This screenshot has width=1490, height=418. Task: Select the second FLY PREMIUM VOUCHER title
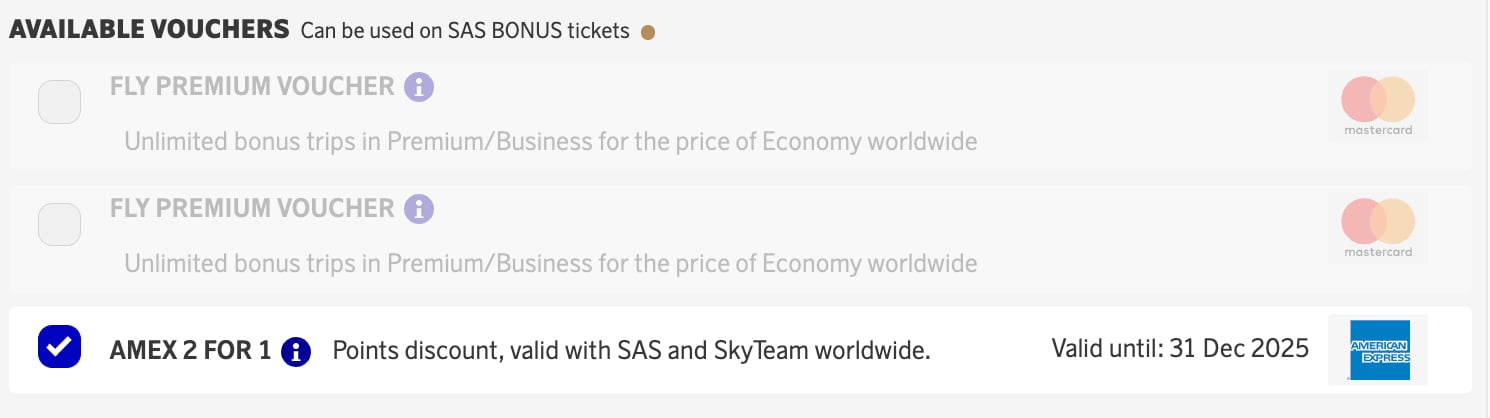252,208
